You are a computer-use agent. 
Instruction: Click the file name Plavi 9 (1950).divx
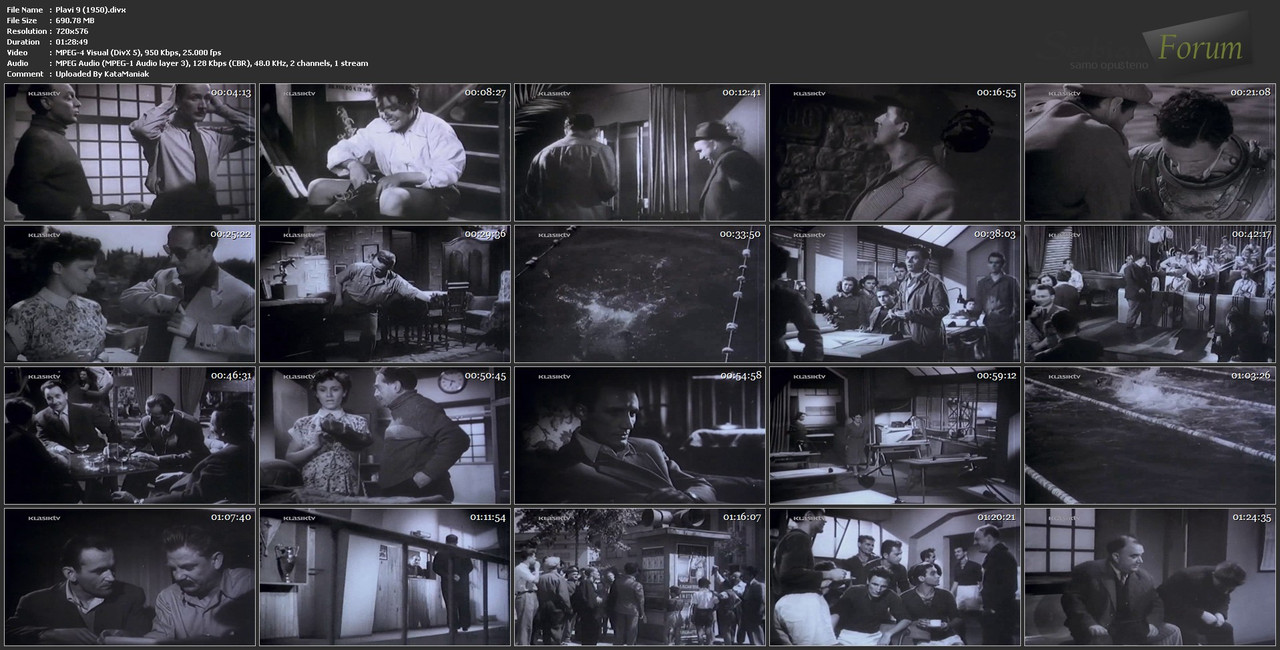91,9
